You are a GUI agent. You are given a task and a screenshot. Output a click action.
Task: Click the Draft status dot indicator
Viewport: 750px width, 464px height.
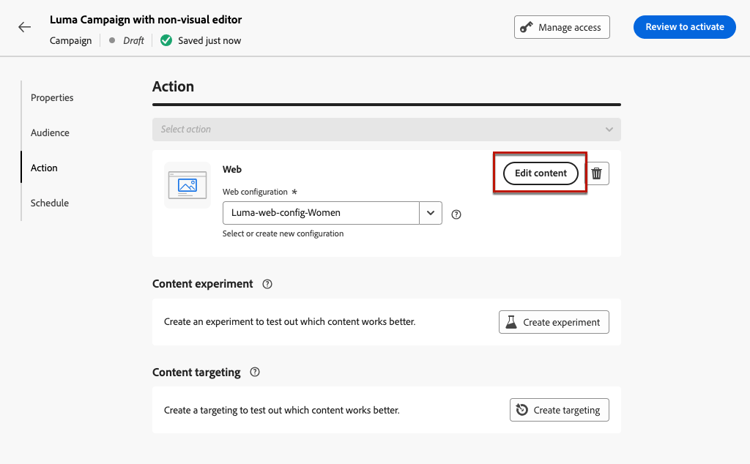[x=113, y=41]
